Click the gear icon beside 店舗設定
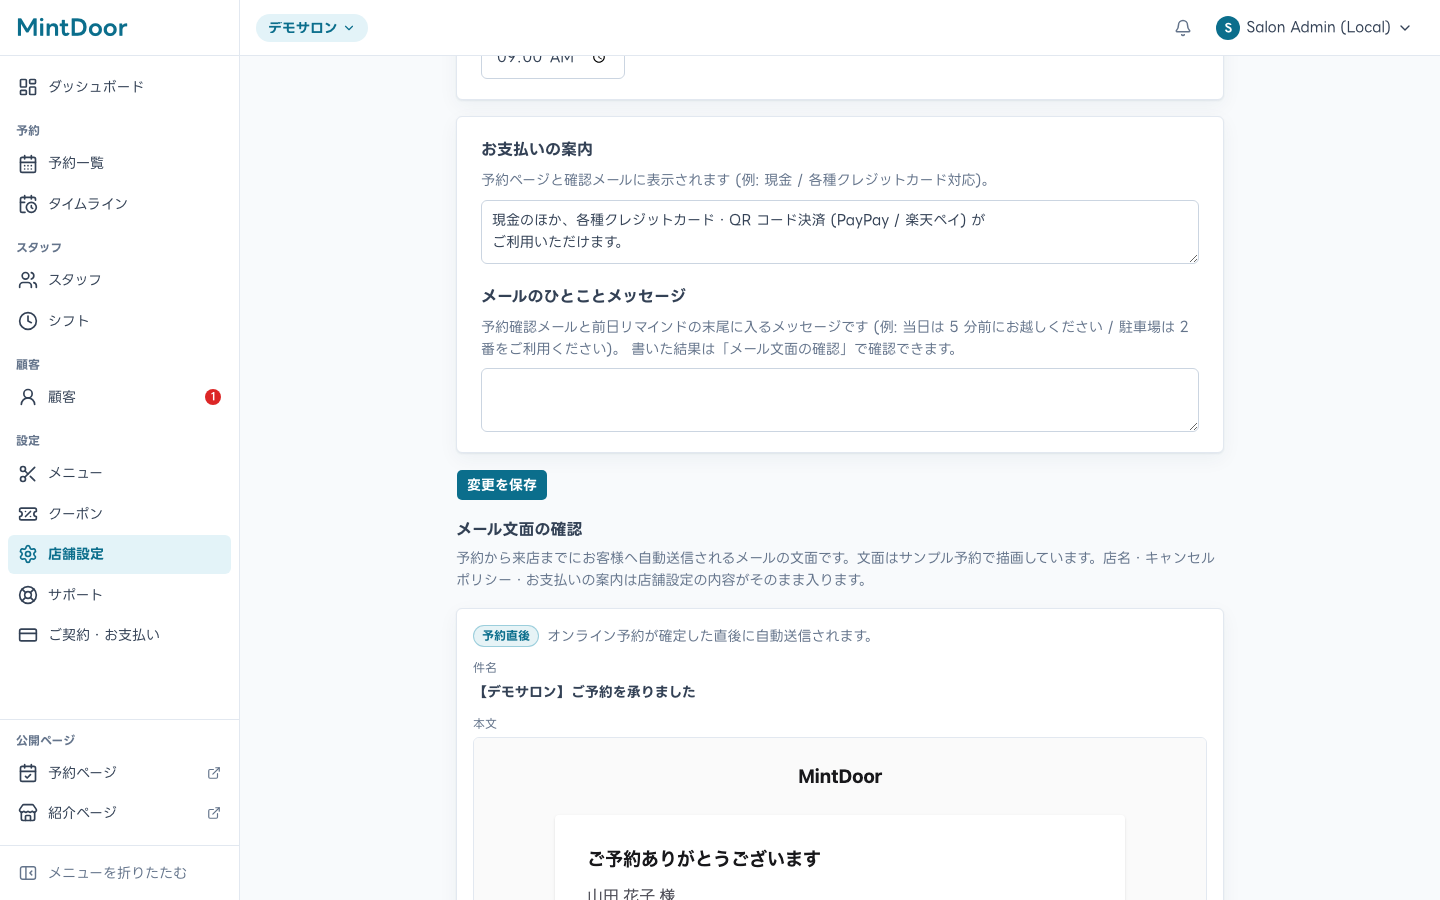The width and height of the screenshot is (1440, 900). click(28, 554)
